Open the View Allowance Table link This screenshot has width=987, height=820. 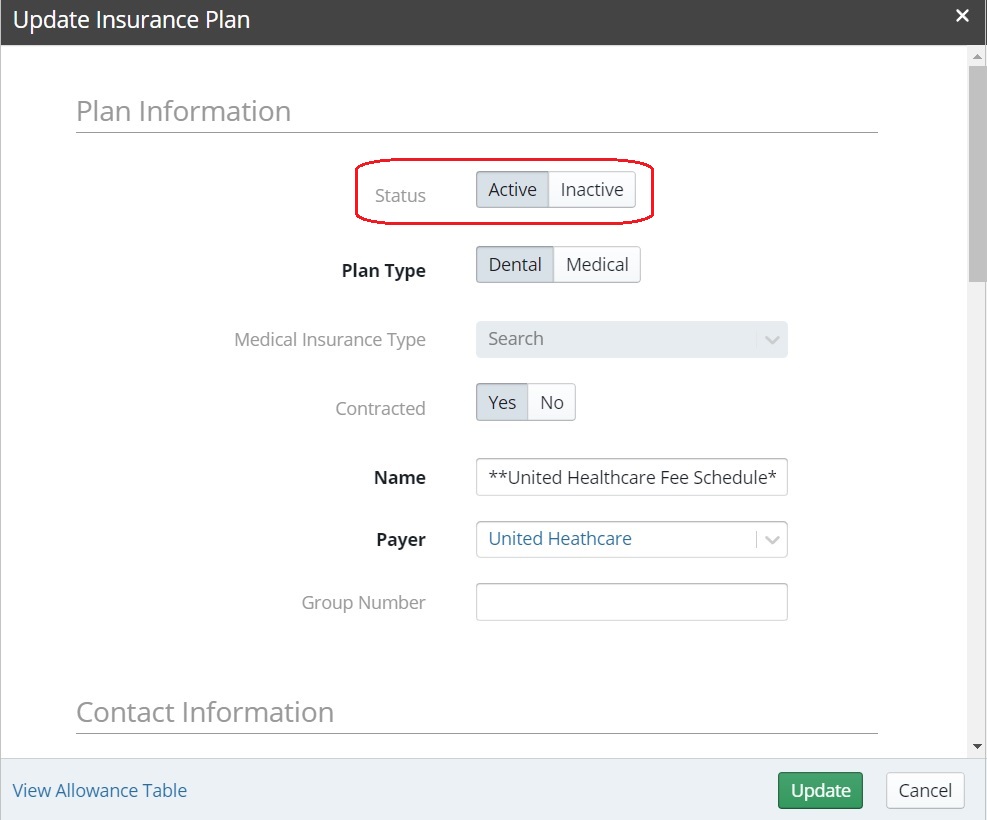click(99, 790)
